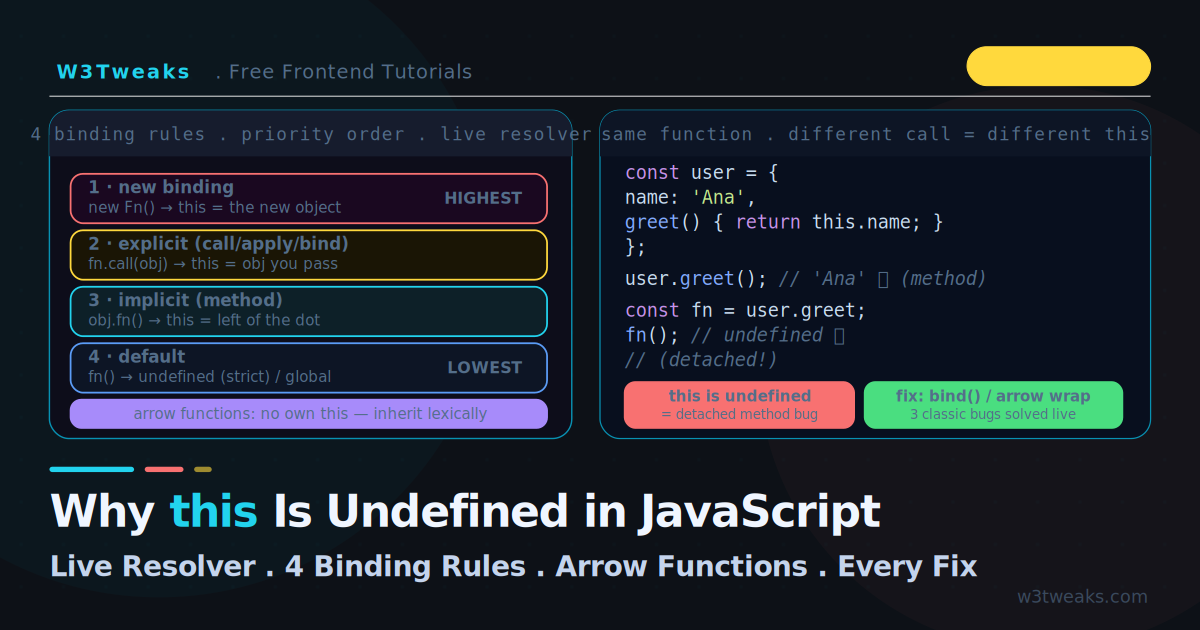Click '= detached method bug' text
Image resolution: width=1200 pixels, height=630 pixels.
739,414
